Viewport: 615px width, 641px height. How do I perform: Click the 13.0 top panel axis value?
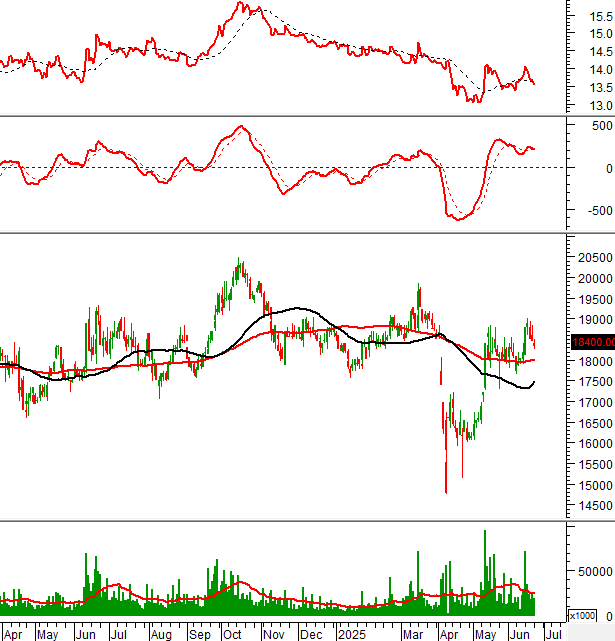point(601,105)
